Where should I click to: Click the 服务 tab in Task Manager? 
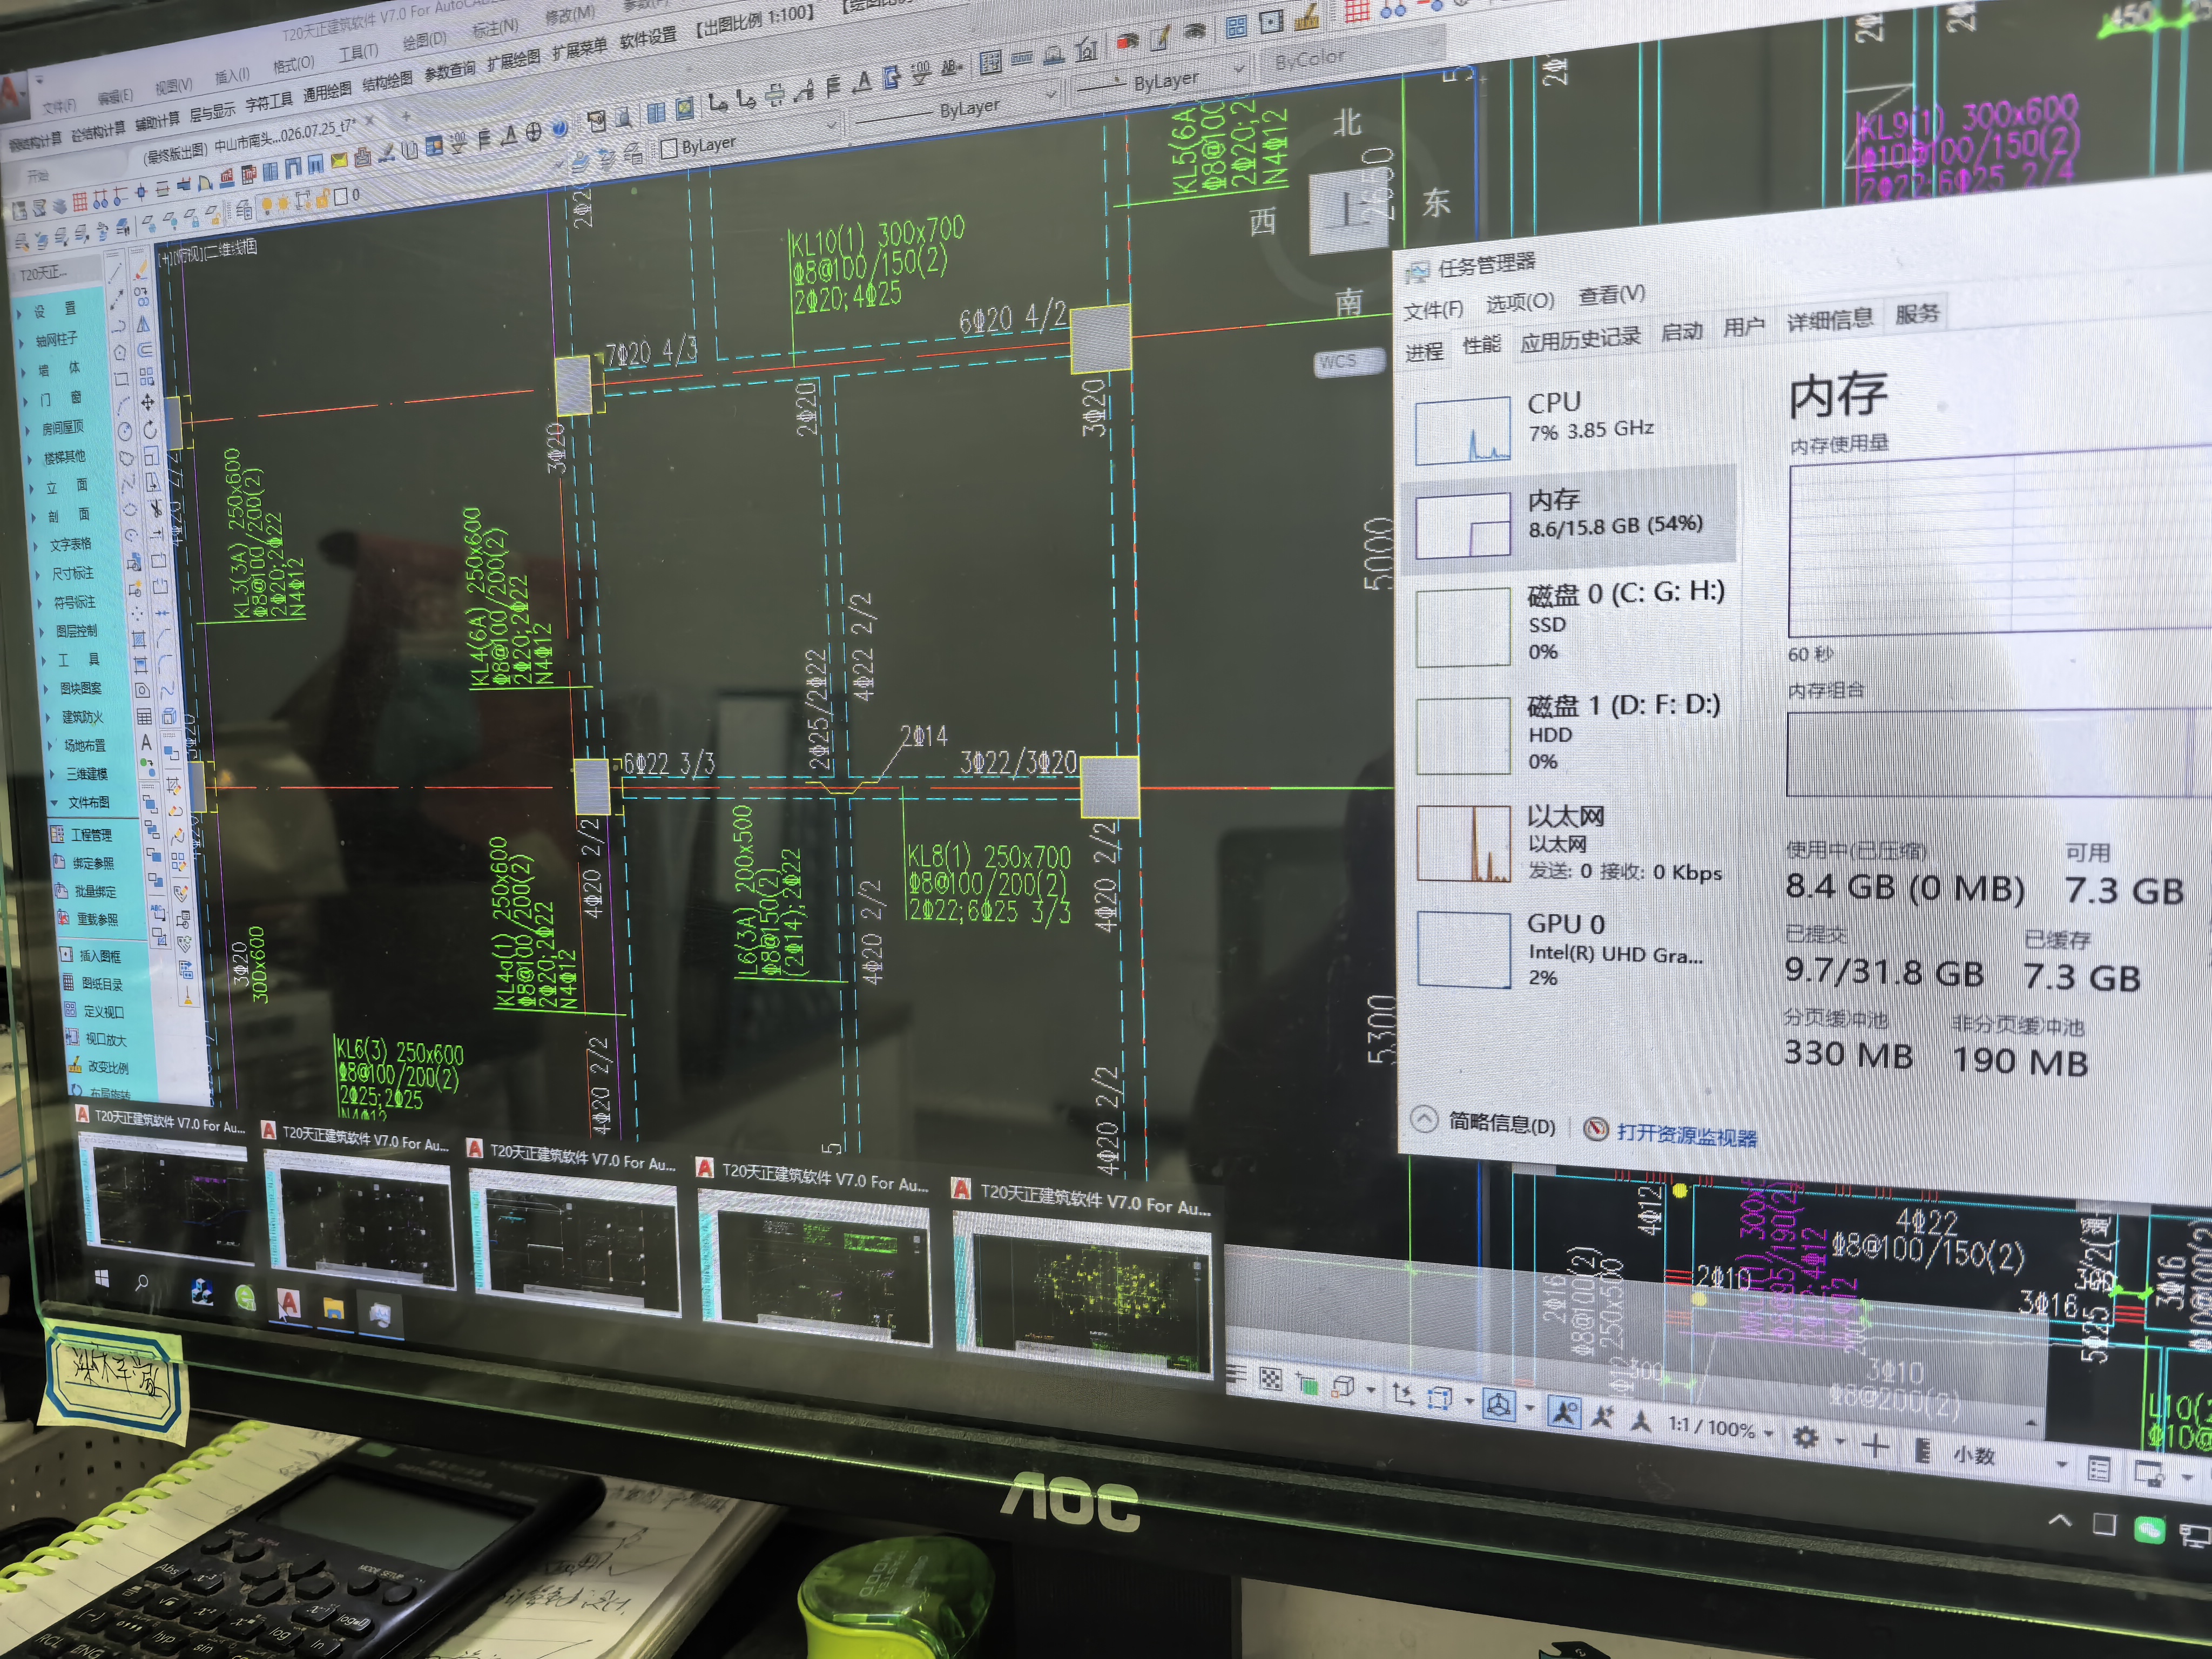click(1916, 314)
